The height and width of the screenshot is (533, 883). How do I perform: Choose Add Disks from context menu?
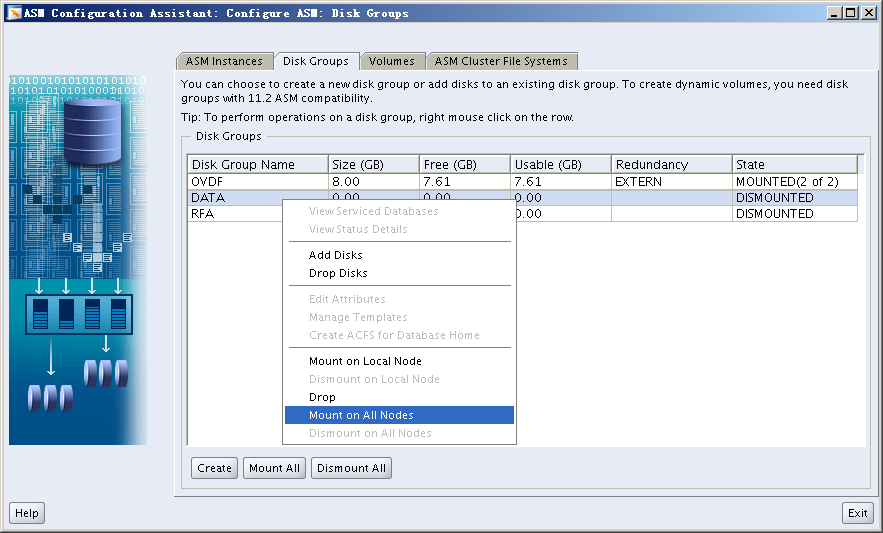pyautogui.click(x=336, y=255)
